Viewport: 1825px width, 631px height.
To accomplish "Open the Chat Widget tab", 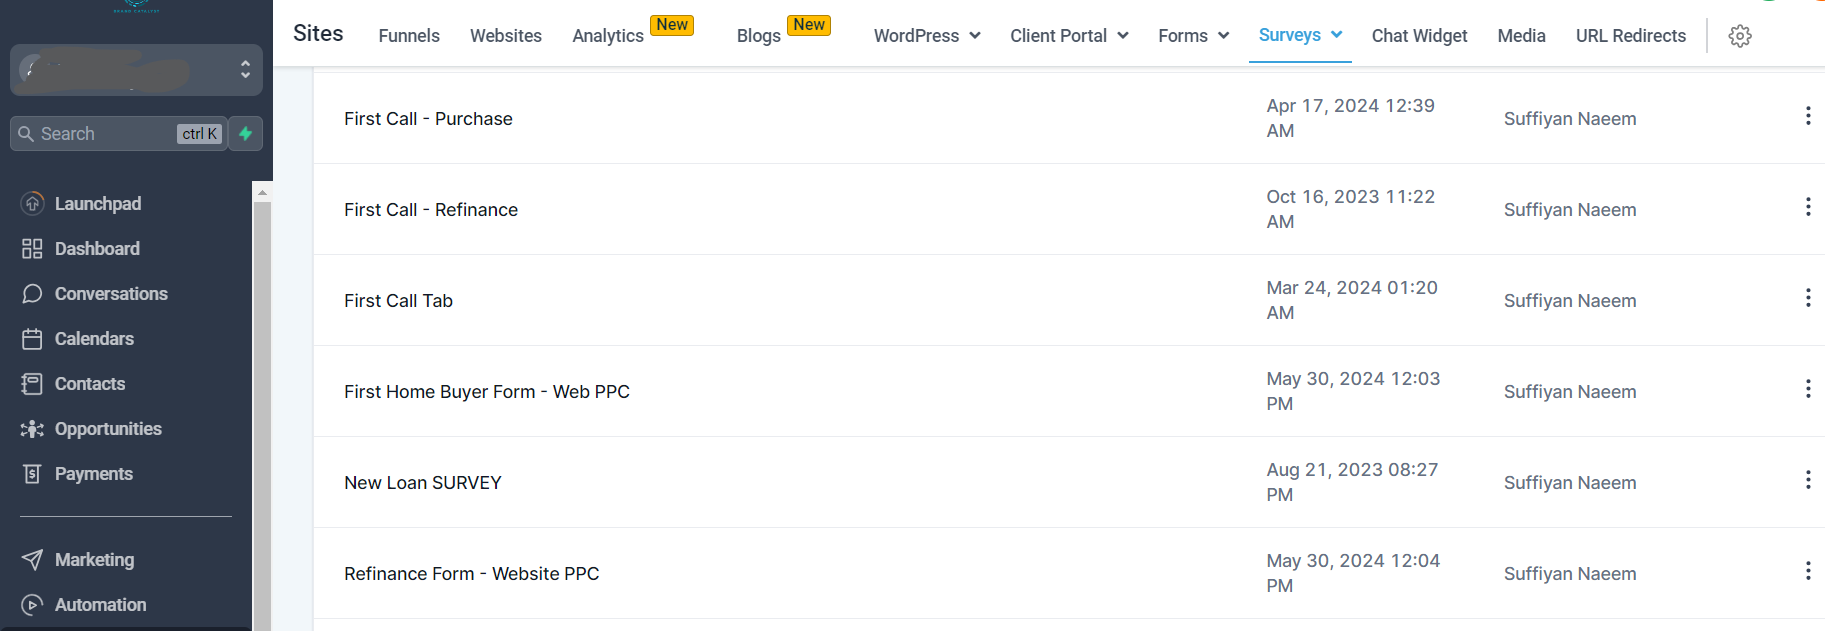I will point(1419,36).
